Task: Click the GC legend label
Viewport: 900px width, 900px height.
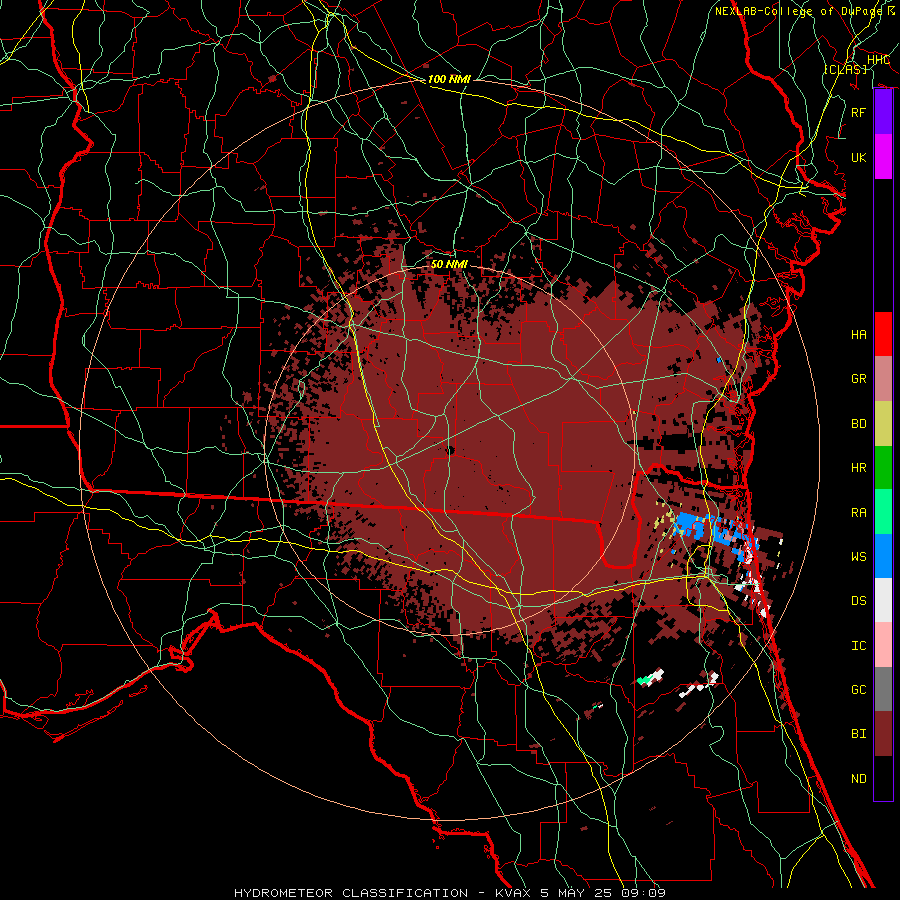Action: pos(858,690)
